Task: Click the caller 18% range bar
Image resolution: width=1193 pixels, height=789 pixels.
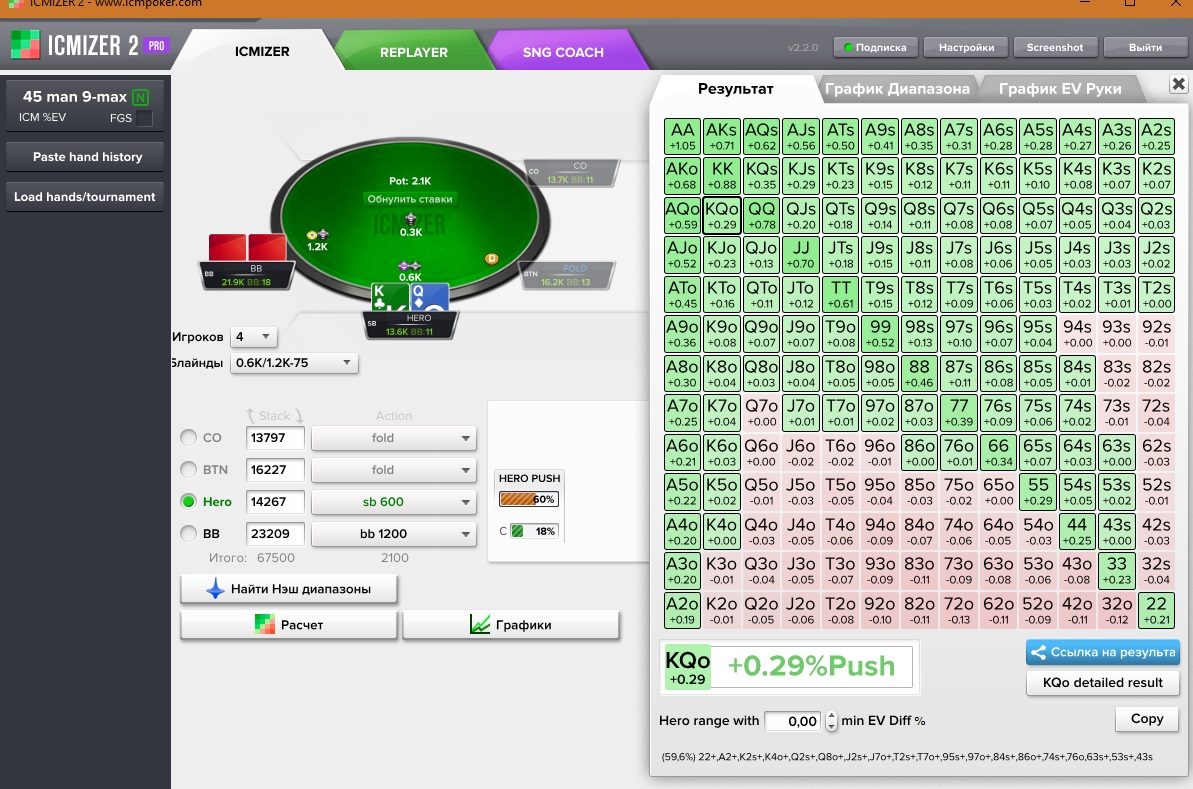Action: [535, 531]
